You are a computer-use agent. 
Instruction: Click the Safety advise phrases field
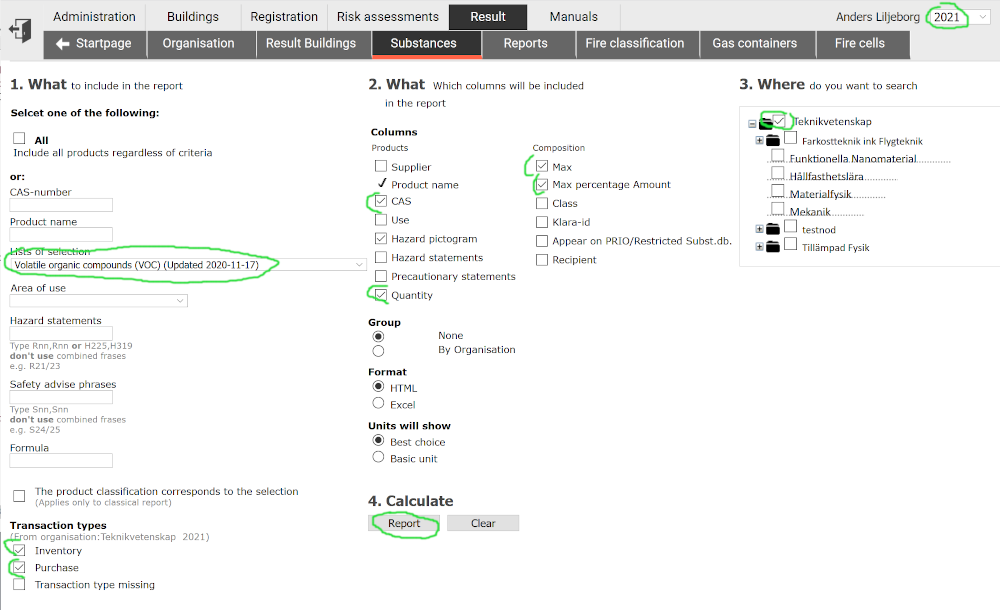point(61,397)
